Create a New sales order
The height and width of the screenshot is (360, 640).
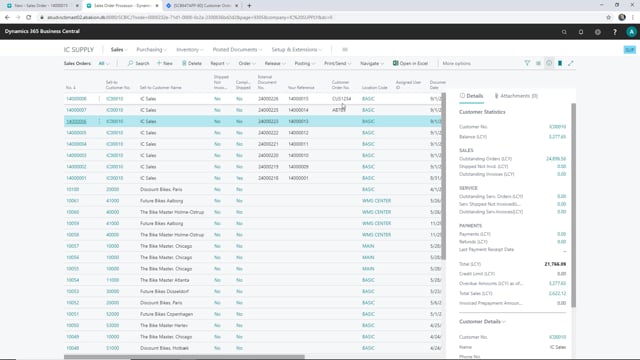point(165,63)
